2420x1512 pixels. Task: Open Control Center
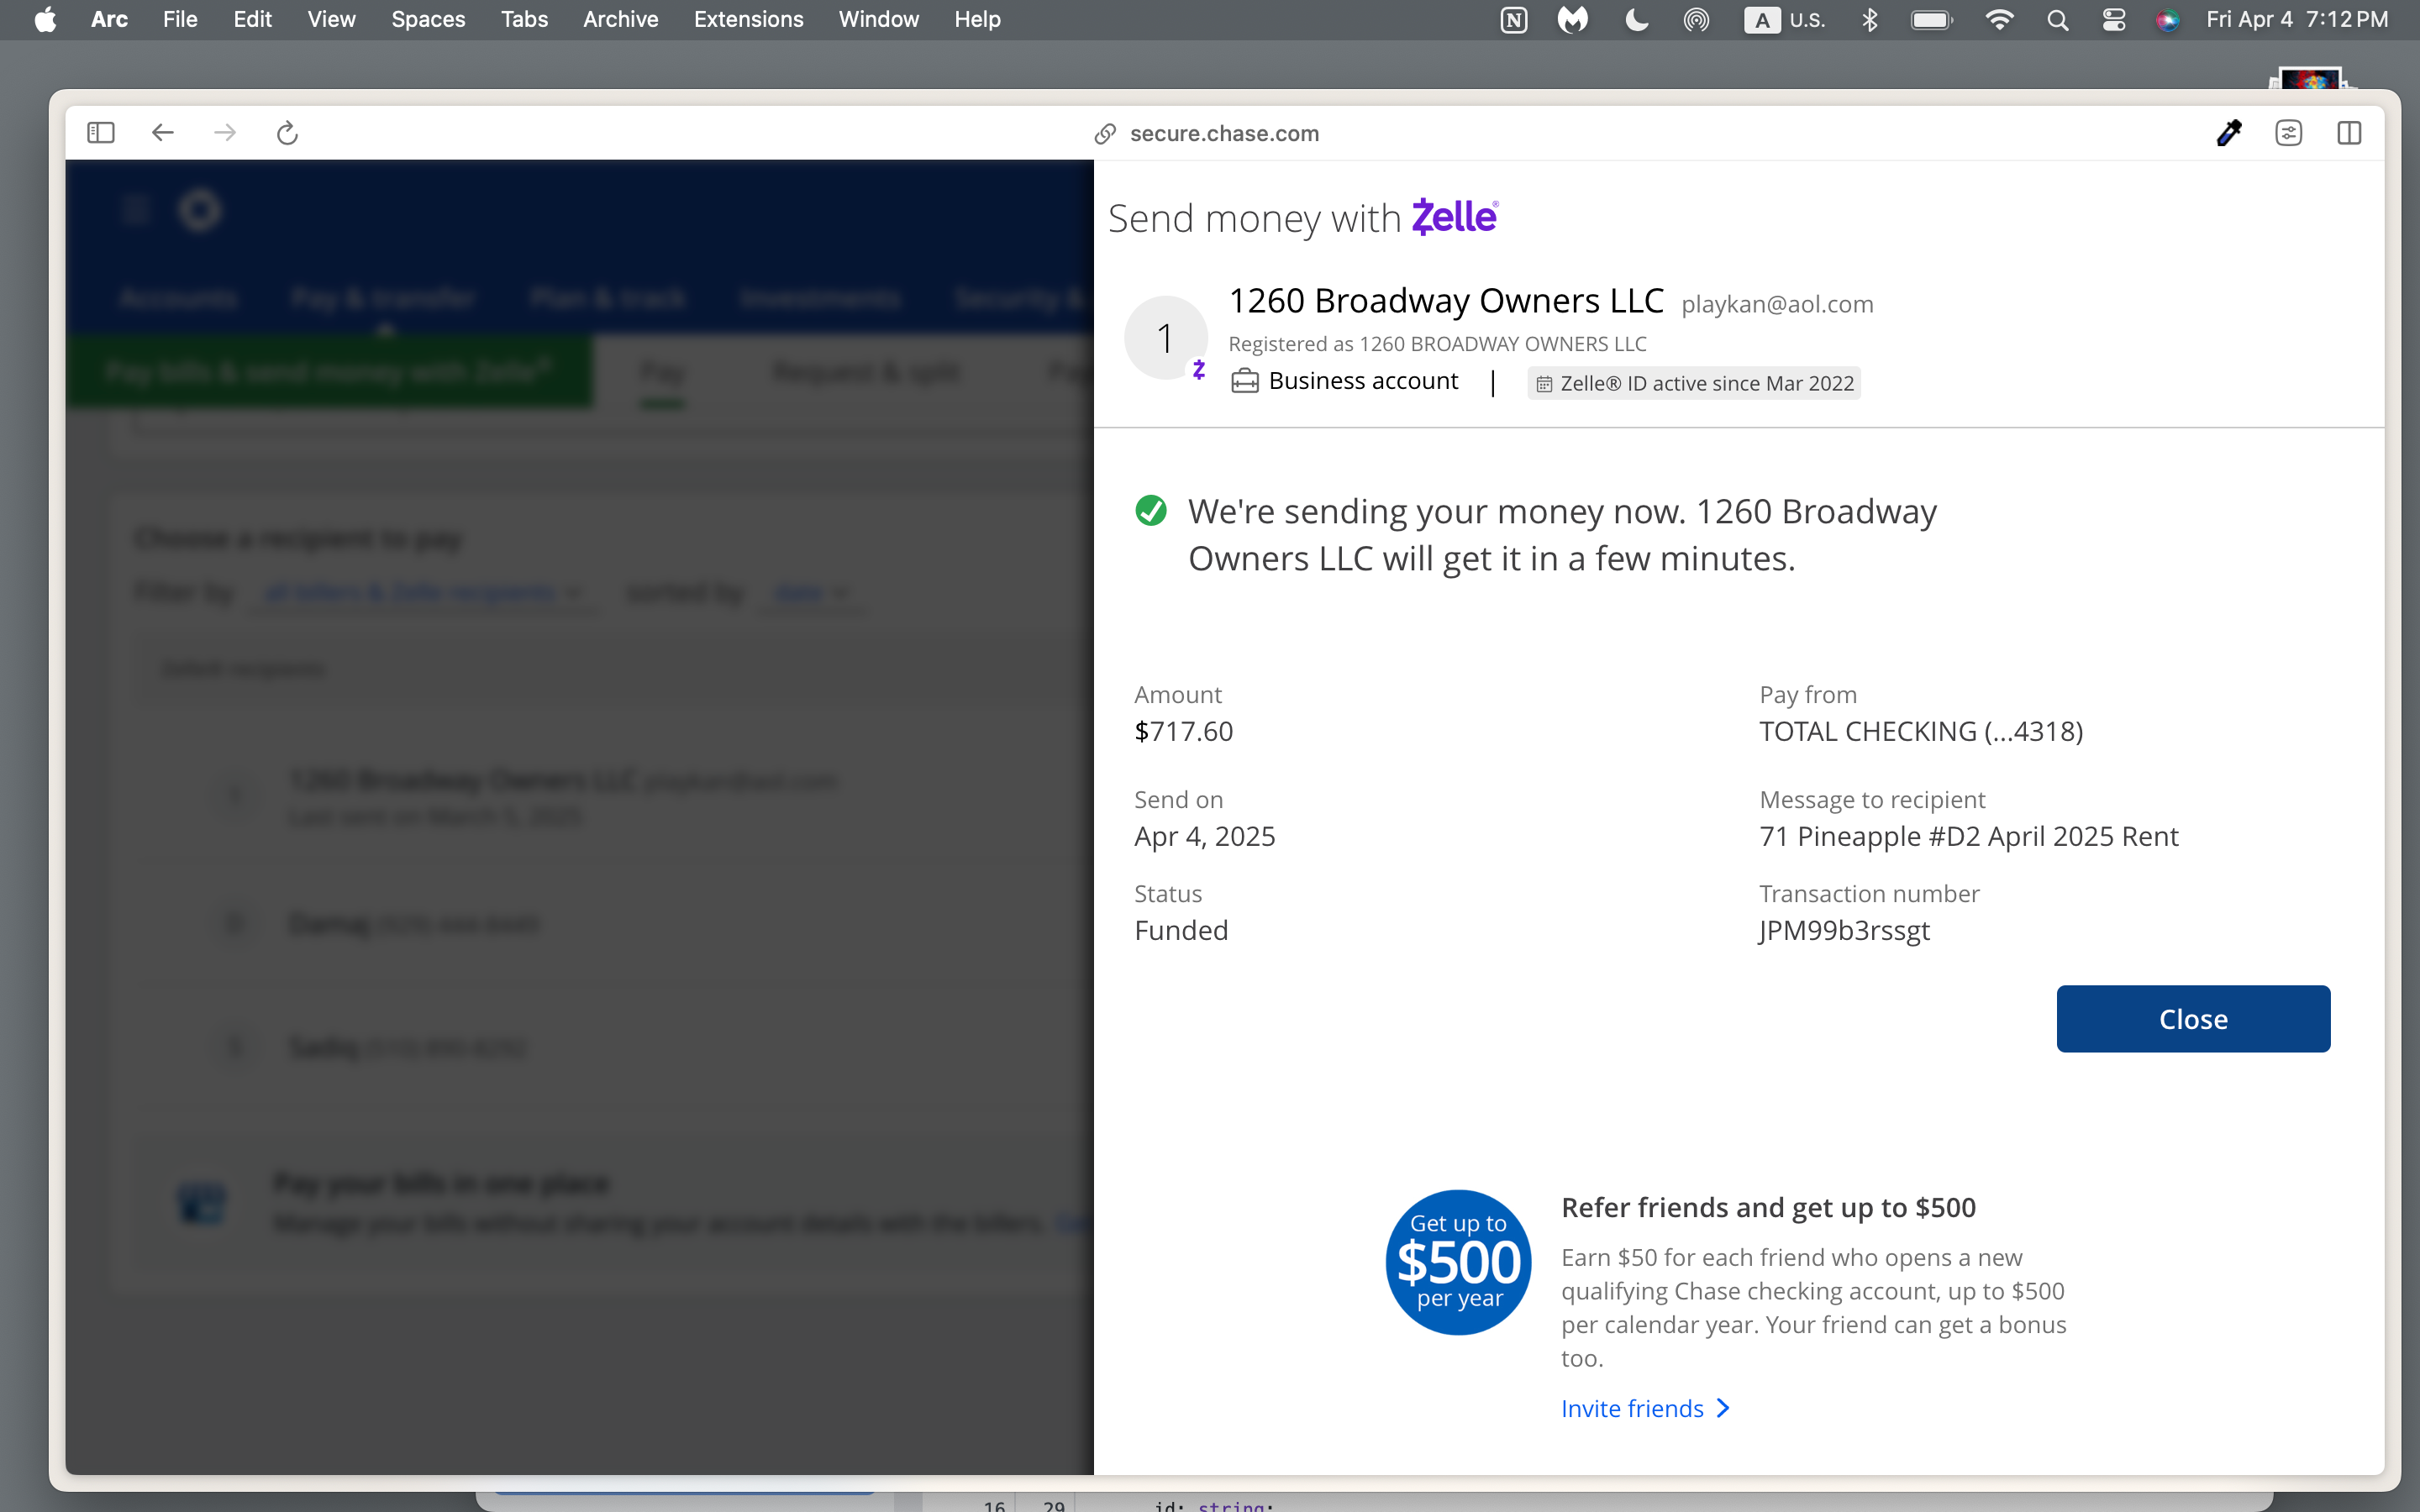click(x=2114, y=20)
